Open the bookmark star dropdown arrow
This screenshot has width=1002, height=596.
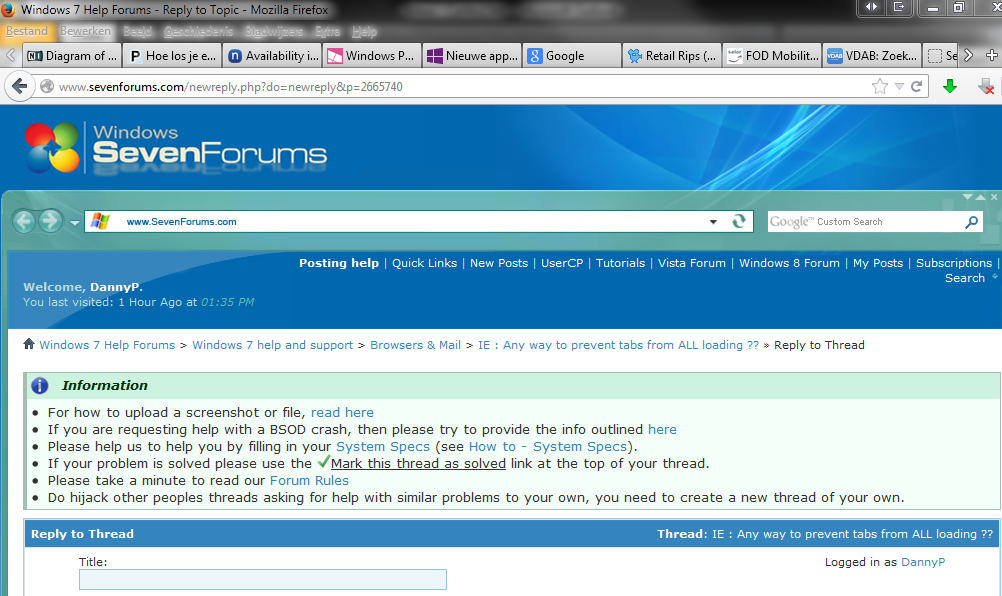pyautogui.click(x=899, y=86)
